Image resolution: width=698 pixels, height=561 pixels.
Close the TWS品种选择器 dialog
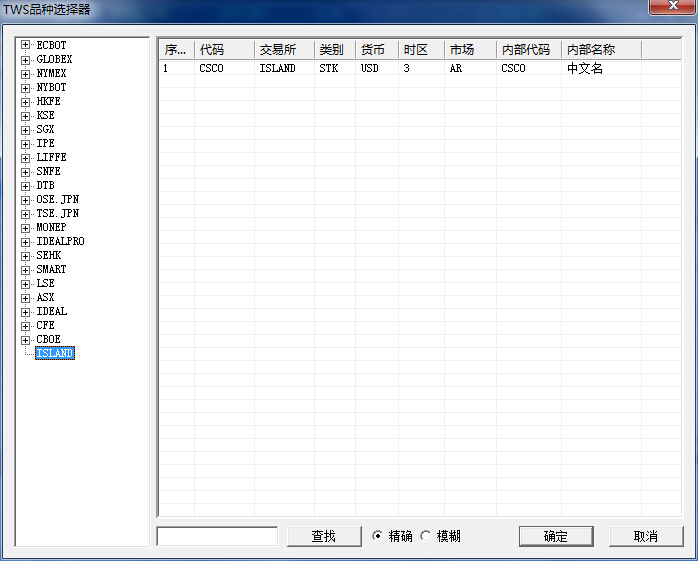[671, 8]
